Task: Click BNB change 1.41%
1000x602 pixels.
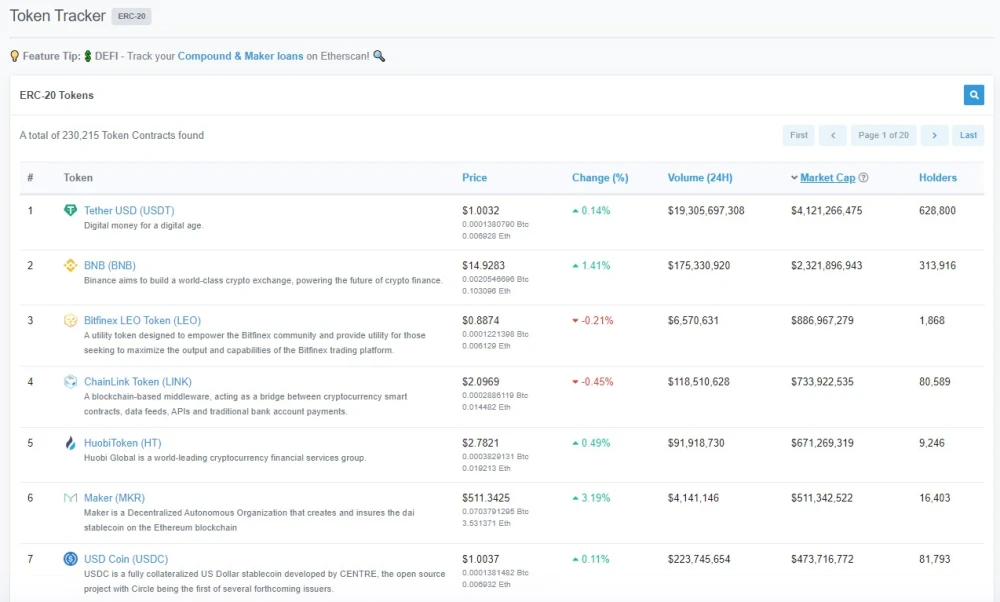Action: tap(591, 265)
